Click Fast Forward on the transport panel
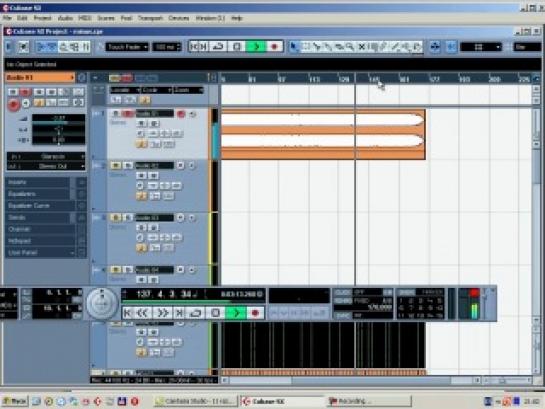 (162, 313)
